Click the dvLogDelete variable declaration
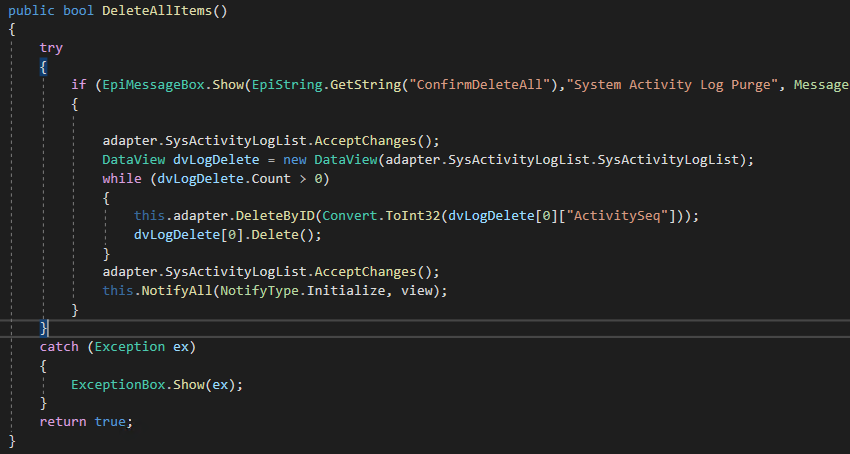 click(216, 159)
